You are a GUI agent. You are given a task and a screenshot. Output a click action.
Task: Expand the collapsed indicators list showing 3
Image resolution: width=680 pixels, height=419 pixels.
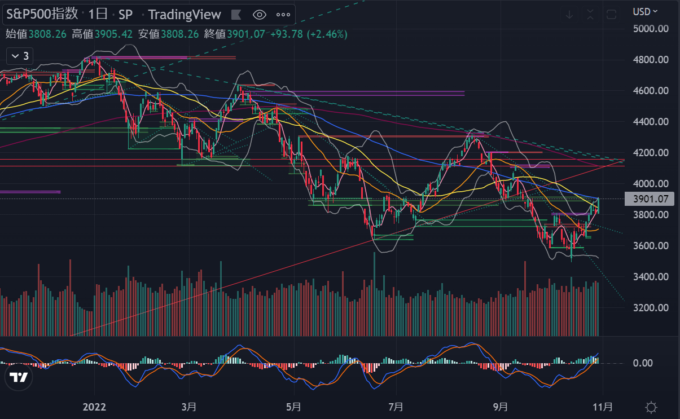21,56
